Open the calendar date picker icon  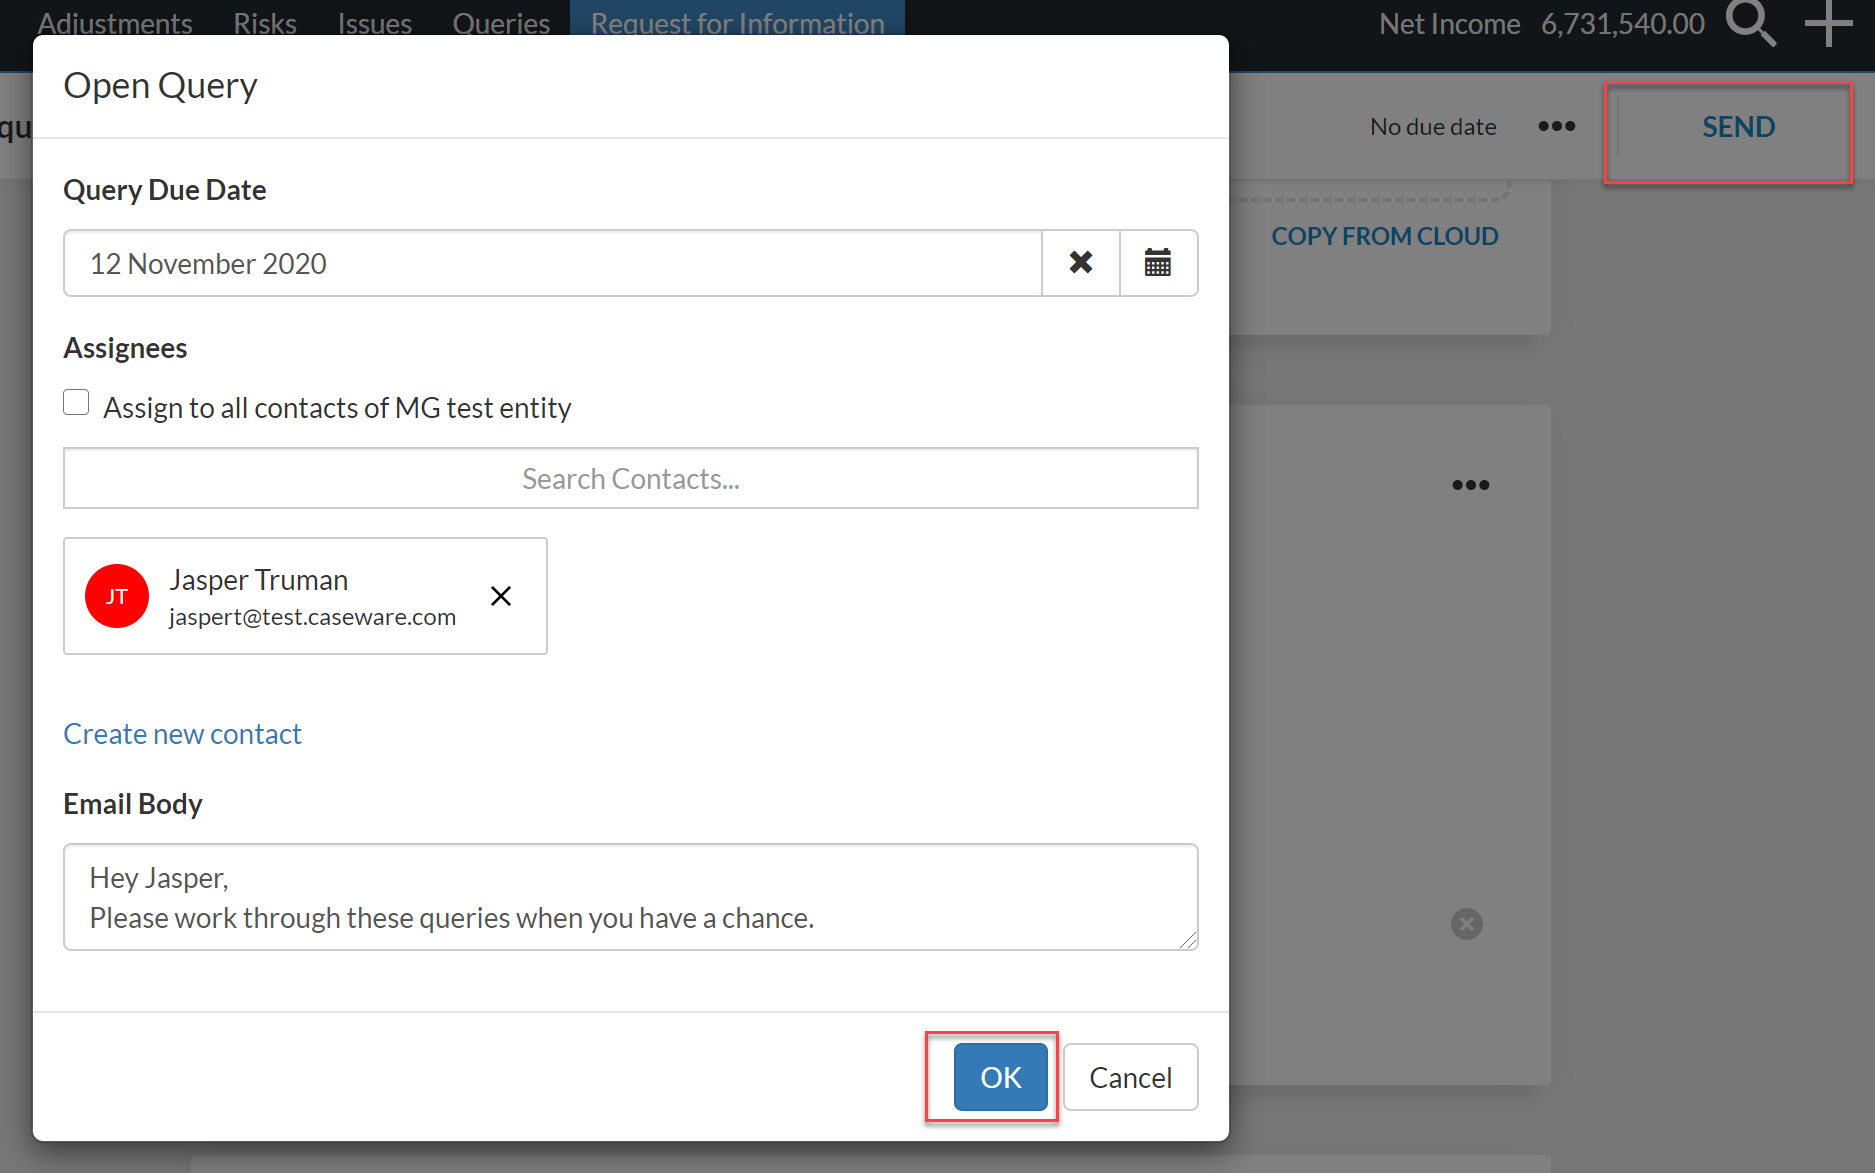point(1158,263)
